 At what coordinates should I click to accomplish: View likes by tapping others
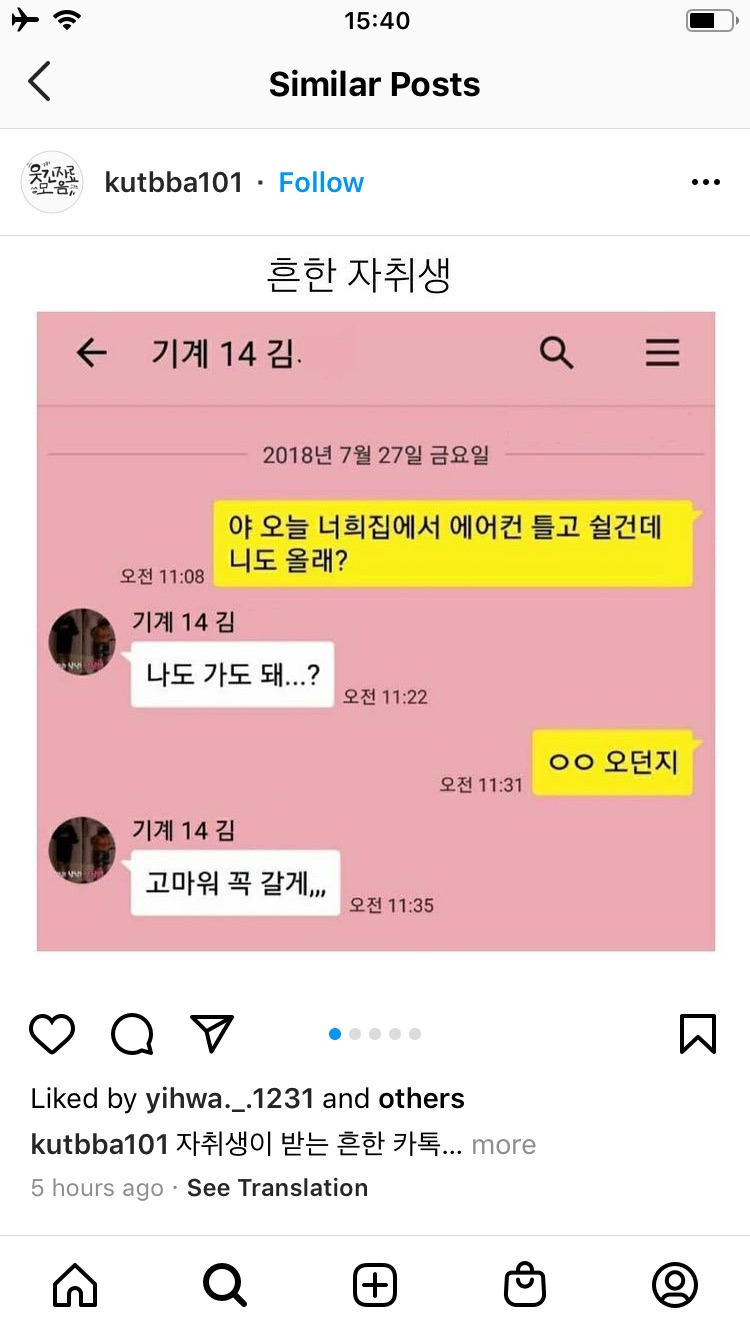421,1099
